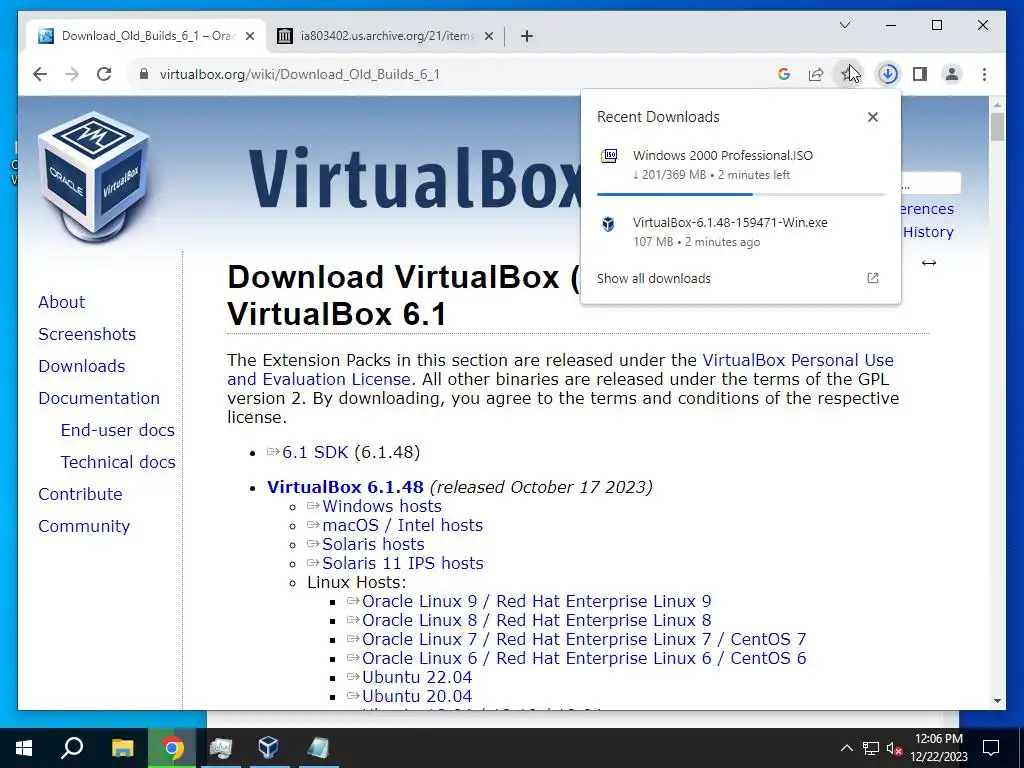Click the VirtualBox taskbar icon
Image resolution: width=1024 pixels, height=768 pixels.
tap(268, 748)
